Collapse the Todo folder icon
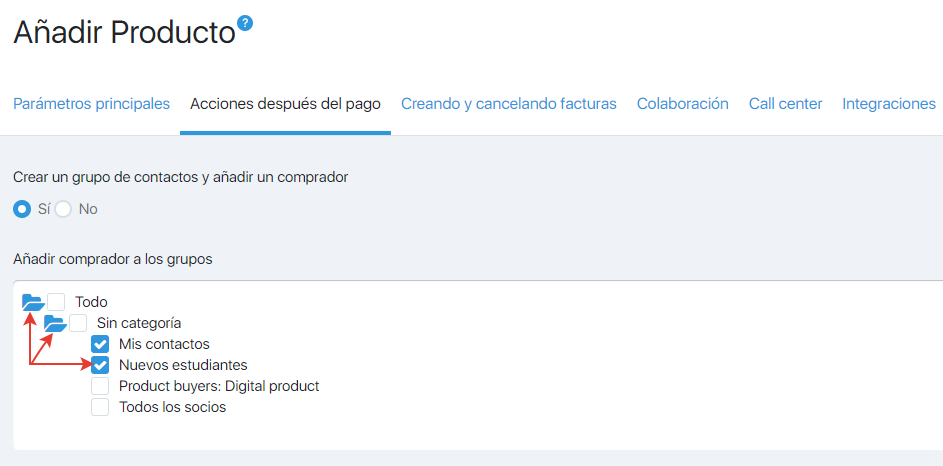This screenshot has width=943, height=466. [33, 302]
